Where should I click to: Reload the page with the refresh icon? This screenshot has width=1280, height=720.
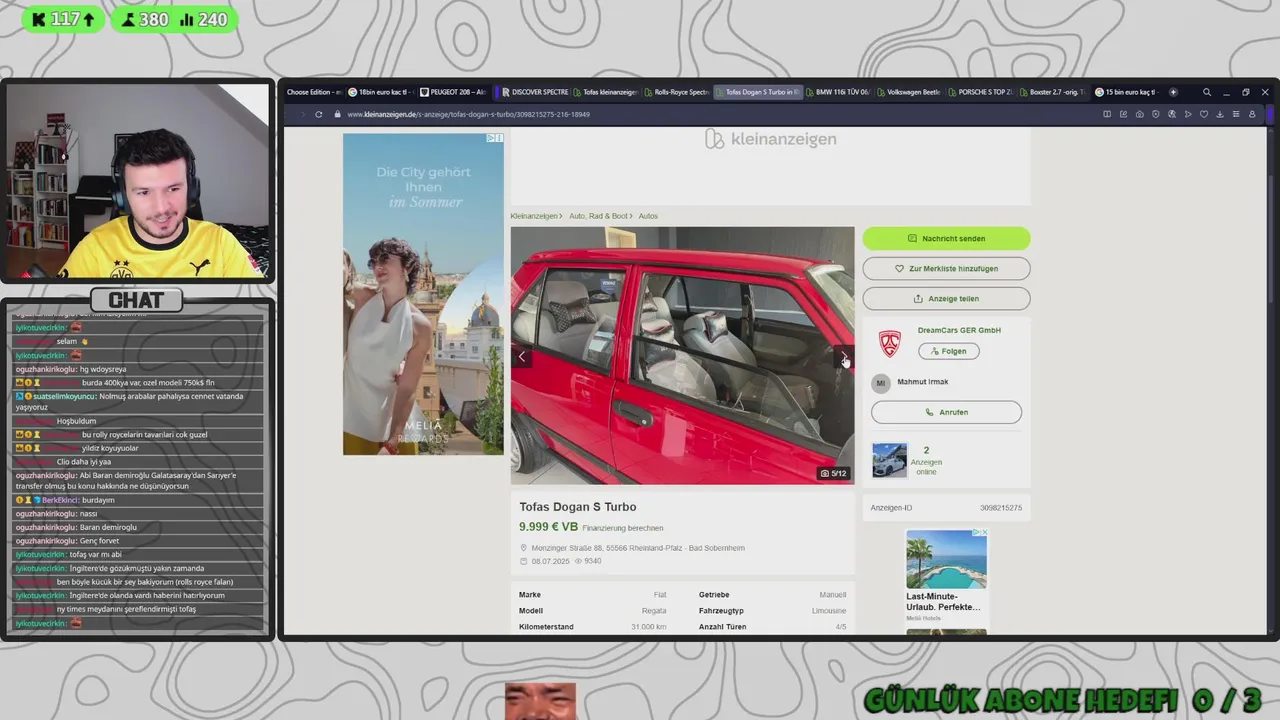pyautogui.click(x=319, y=114)
